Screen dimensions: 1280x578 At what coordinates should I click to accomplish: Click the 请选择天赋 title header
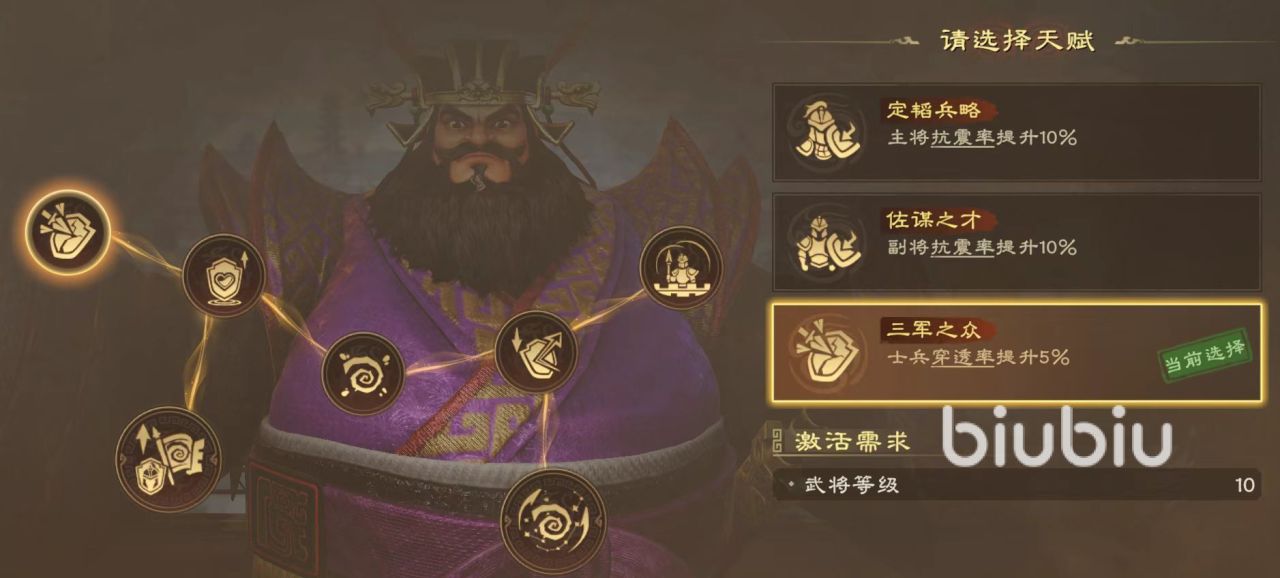tap(1017, 41)
